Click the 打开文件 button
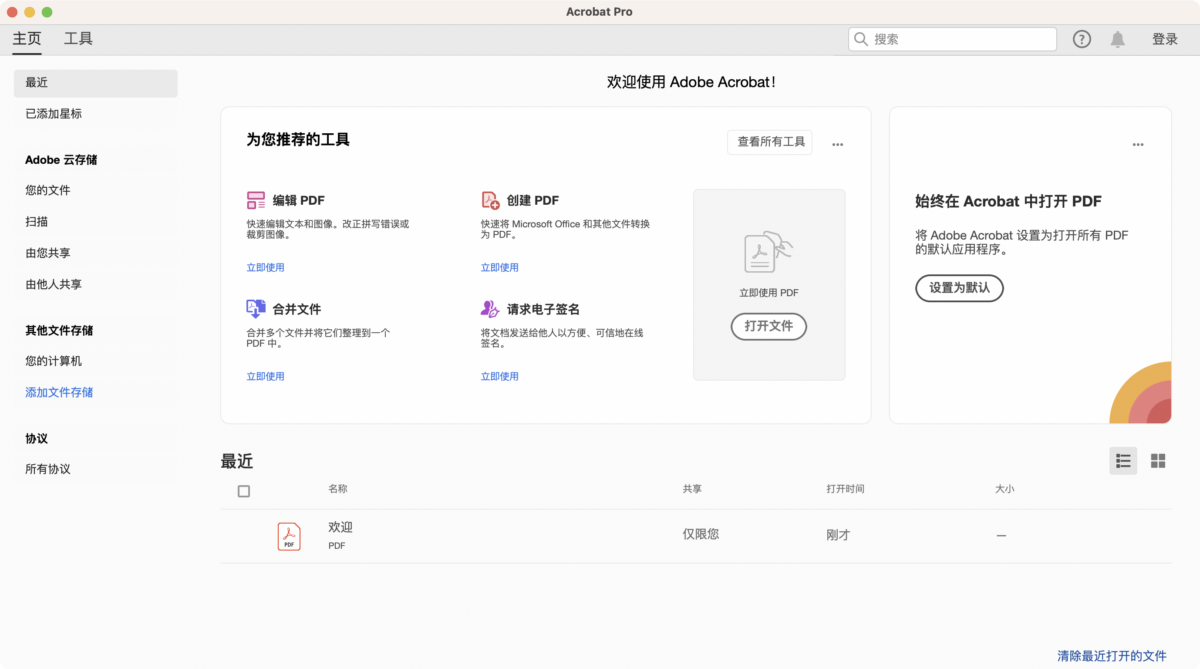This screenshot has width=1200, height=669. click(x=768, y=326)
